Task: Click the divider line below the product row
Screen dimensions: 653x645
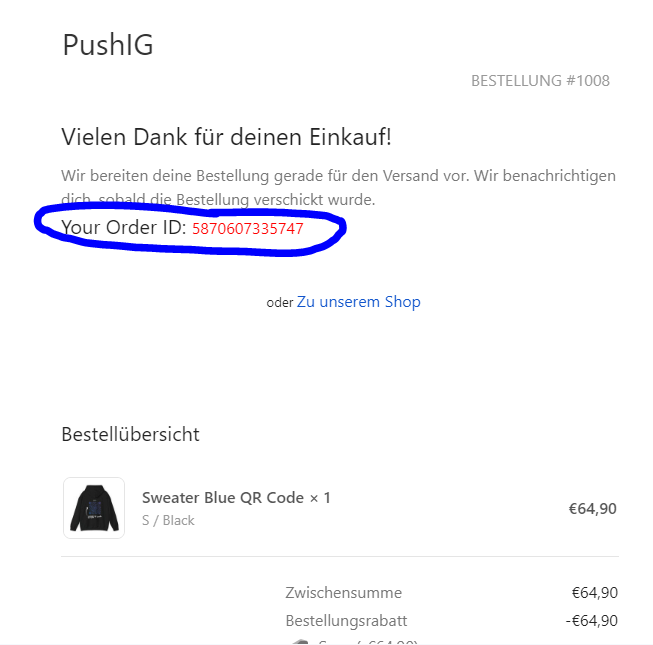Action: (x=340, y=556)
